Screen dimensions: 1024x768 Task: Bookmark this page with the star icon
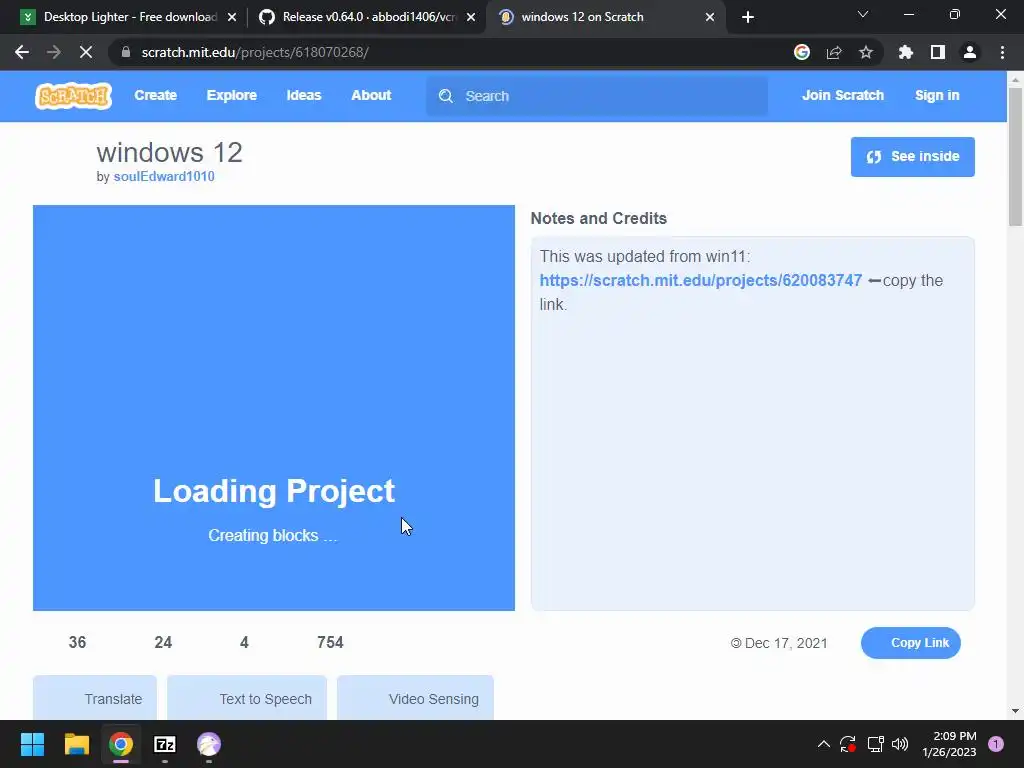click(x=866, y=52)
